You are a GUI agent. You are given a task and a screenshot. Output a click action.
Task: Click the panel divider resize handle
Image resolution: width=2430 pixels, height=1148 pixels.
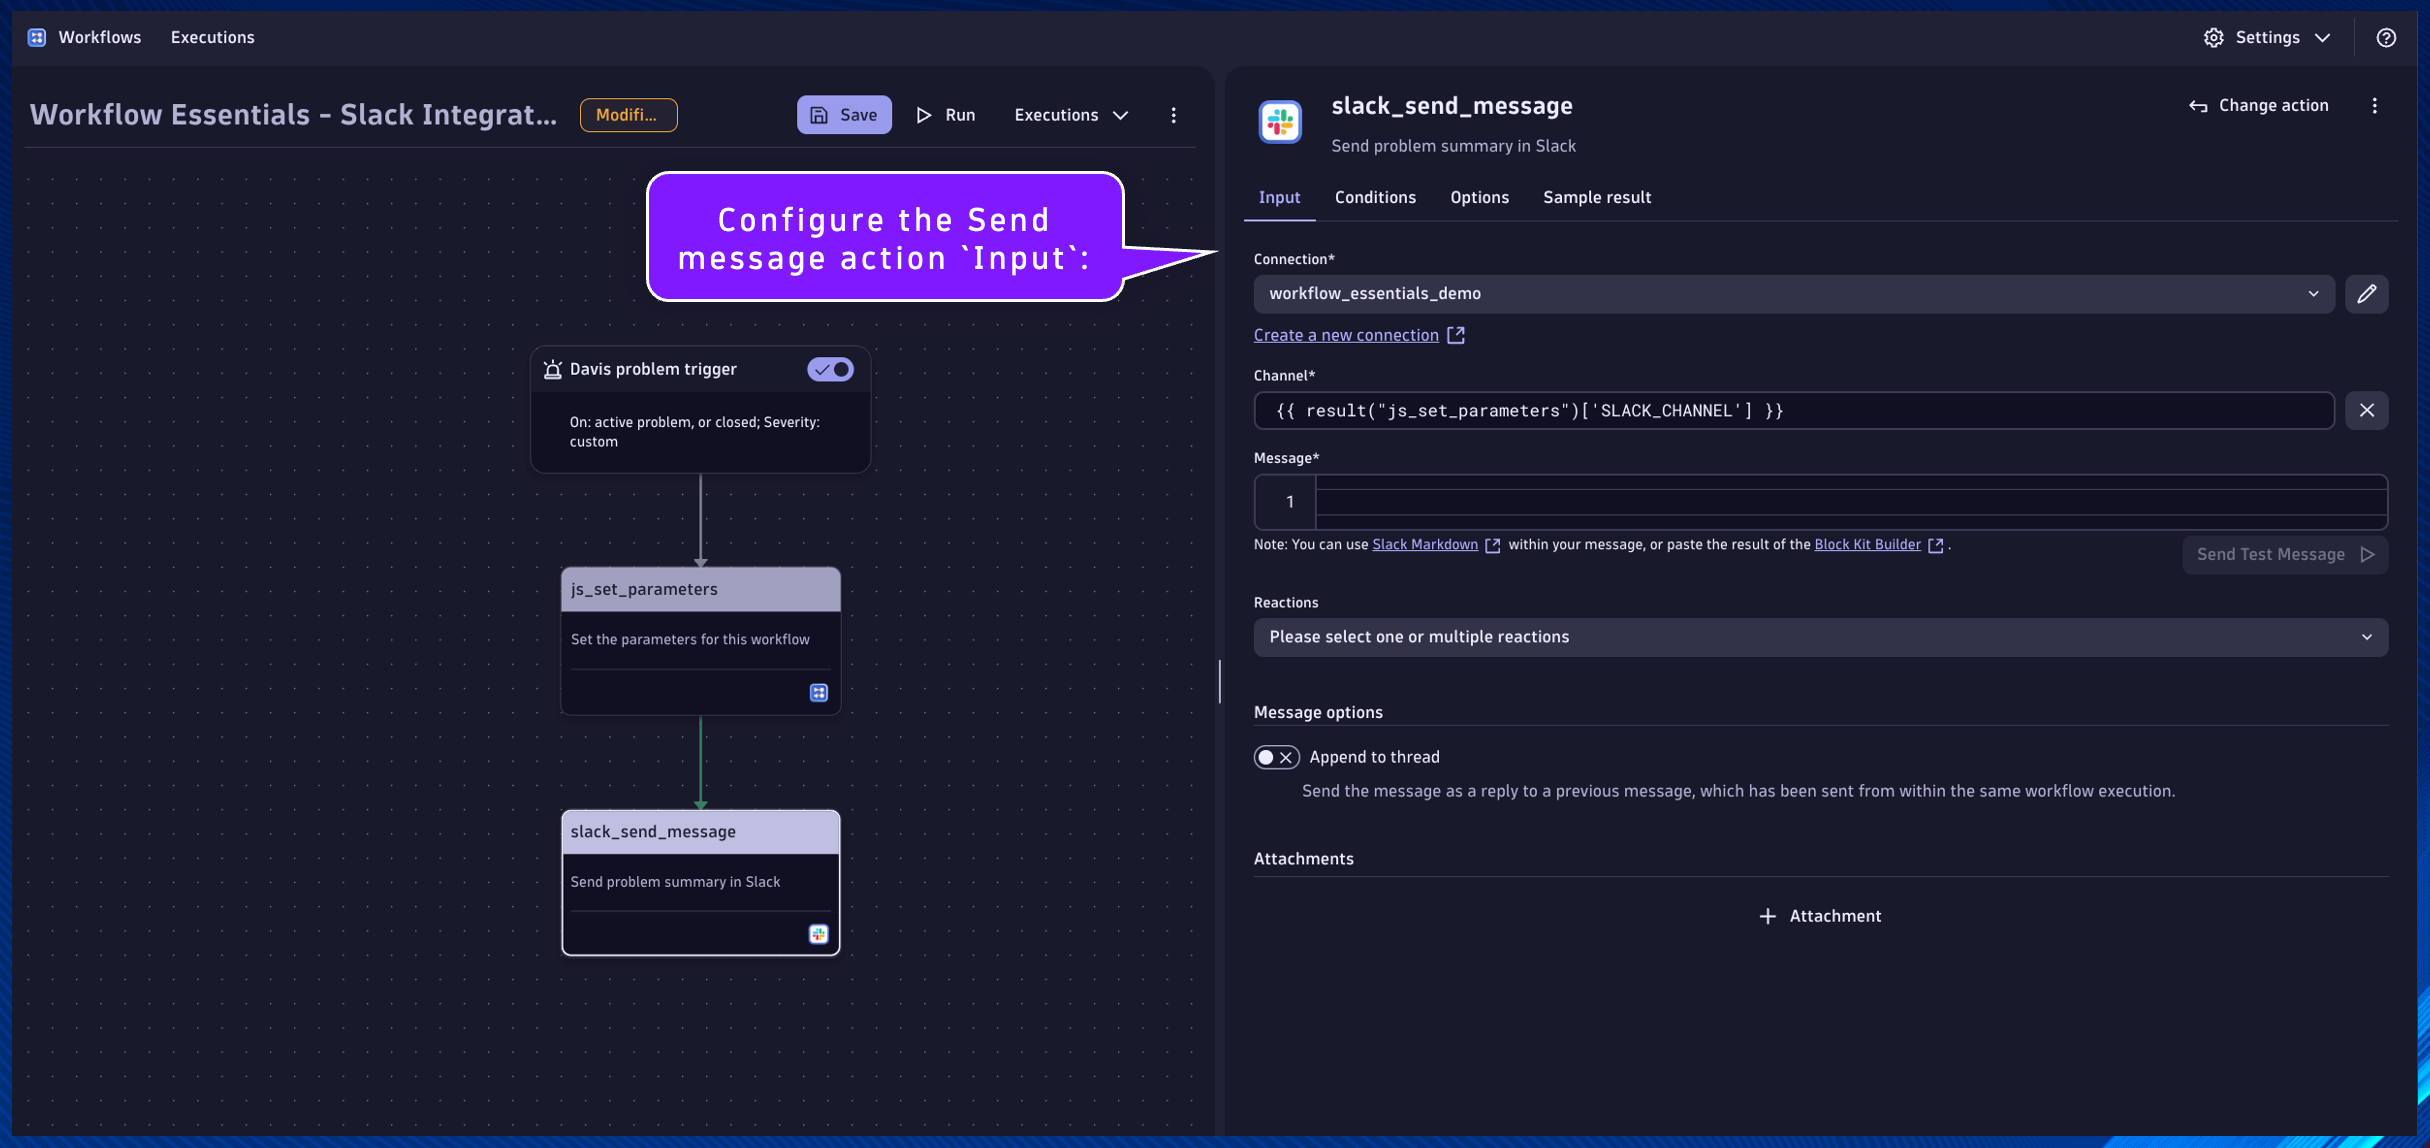point(1219,681)
